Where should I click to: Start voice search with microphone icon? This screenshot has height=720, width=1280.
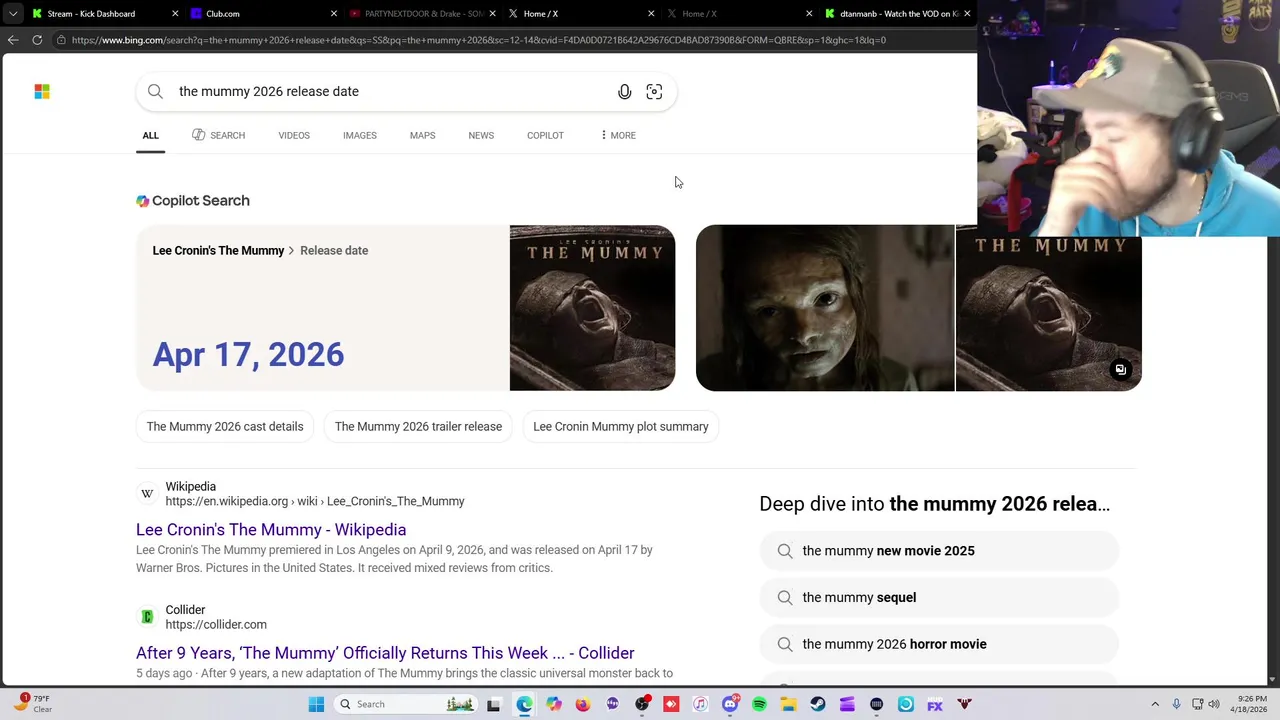pyautogui.click(x=624, y=92)
